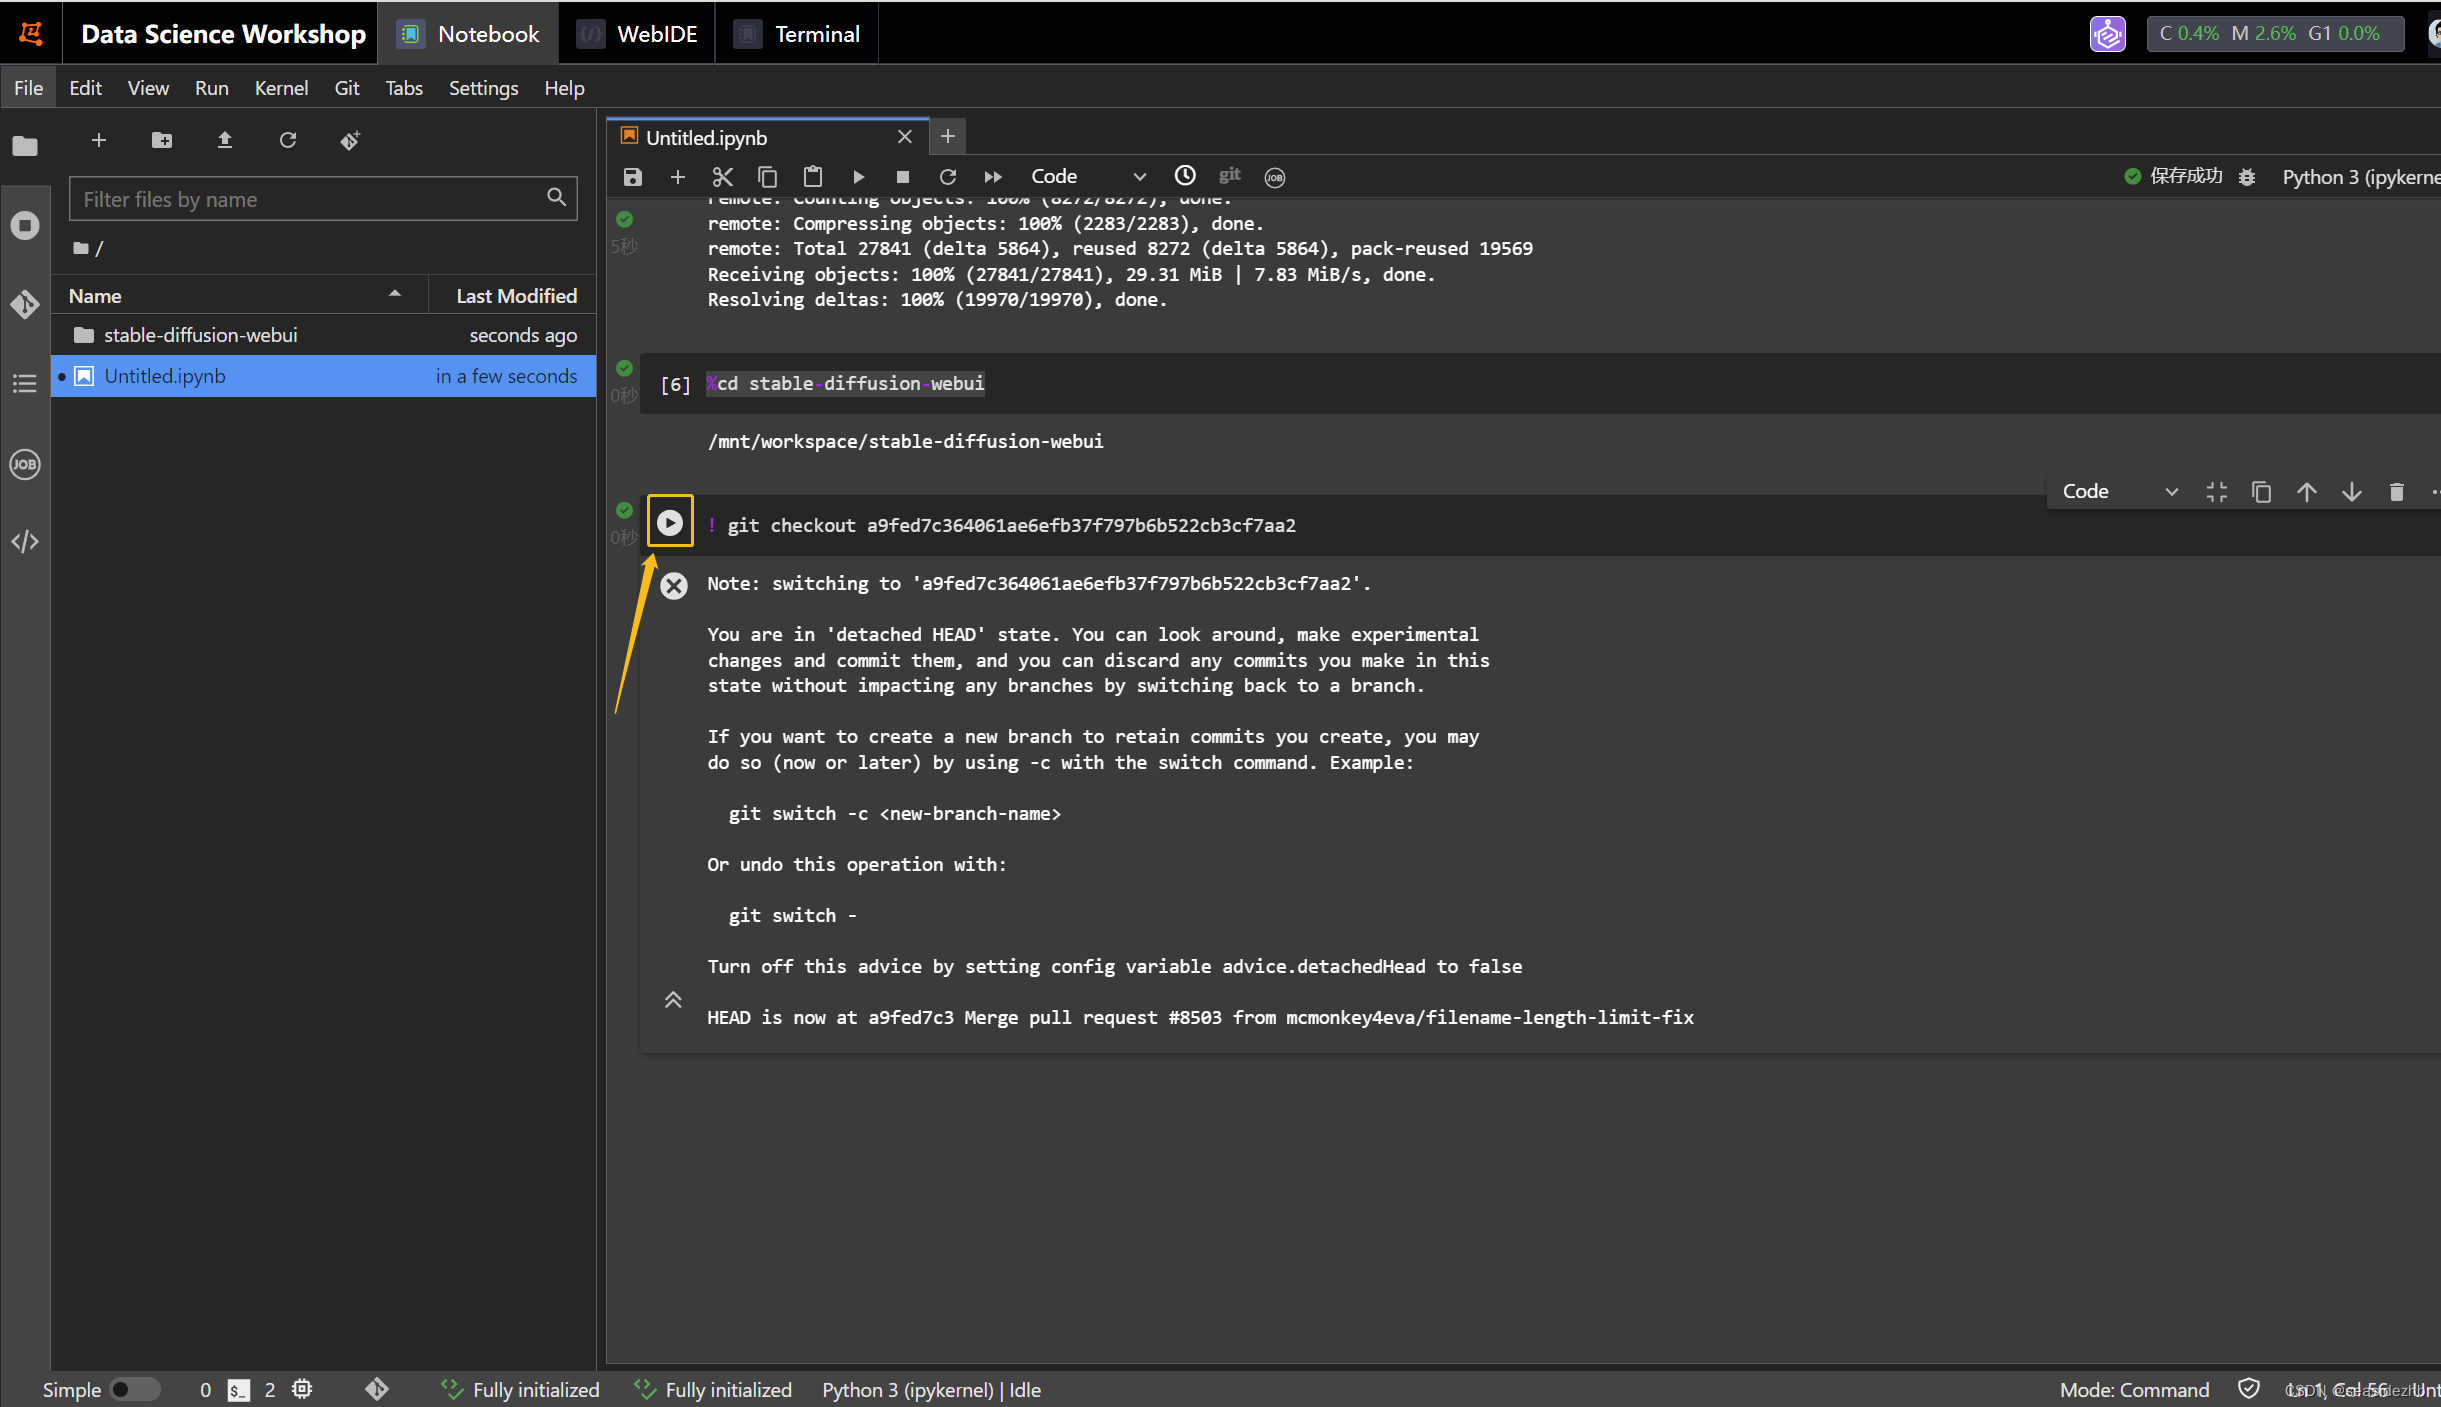Run the selected cell from toolbar

(x=858, y=177)
